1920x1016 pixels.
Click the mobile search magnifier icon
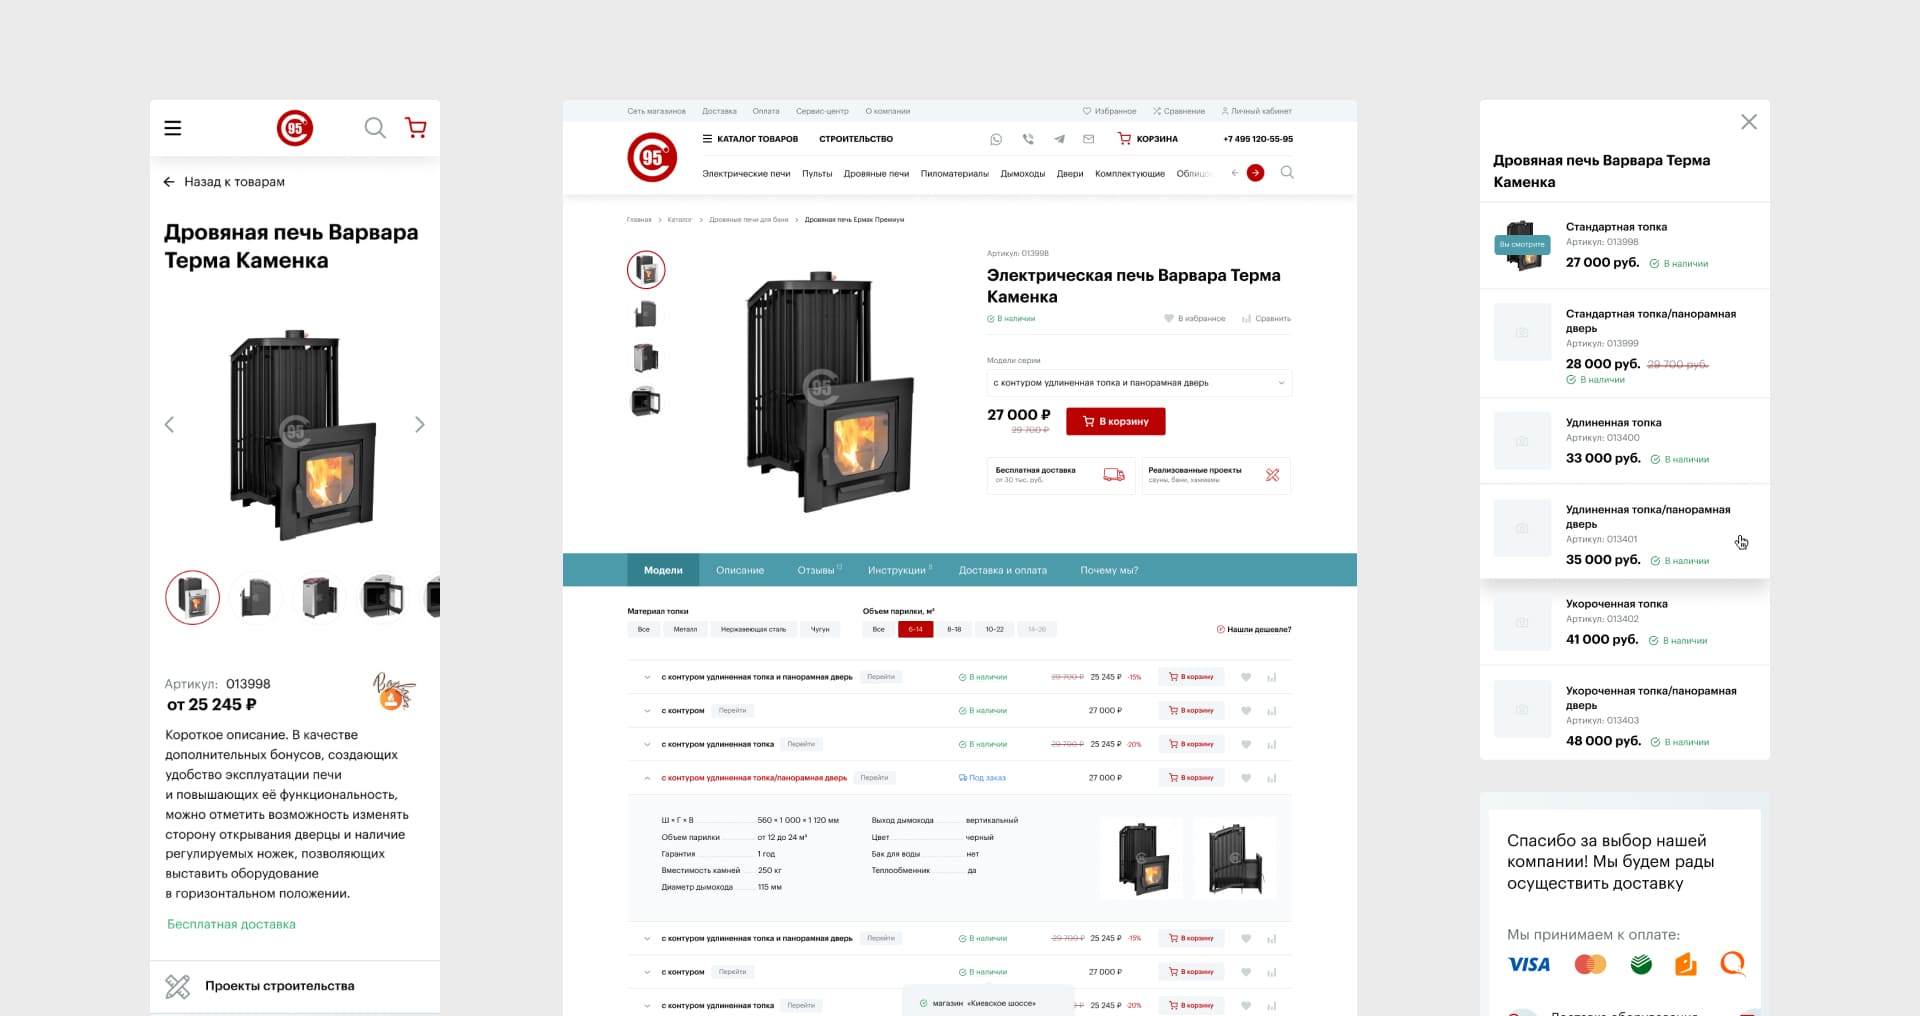click(x=374, y=128)
